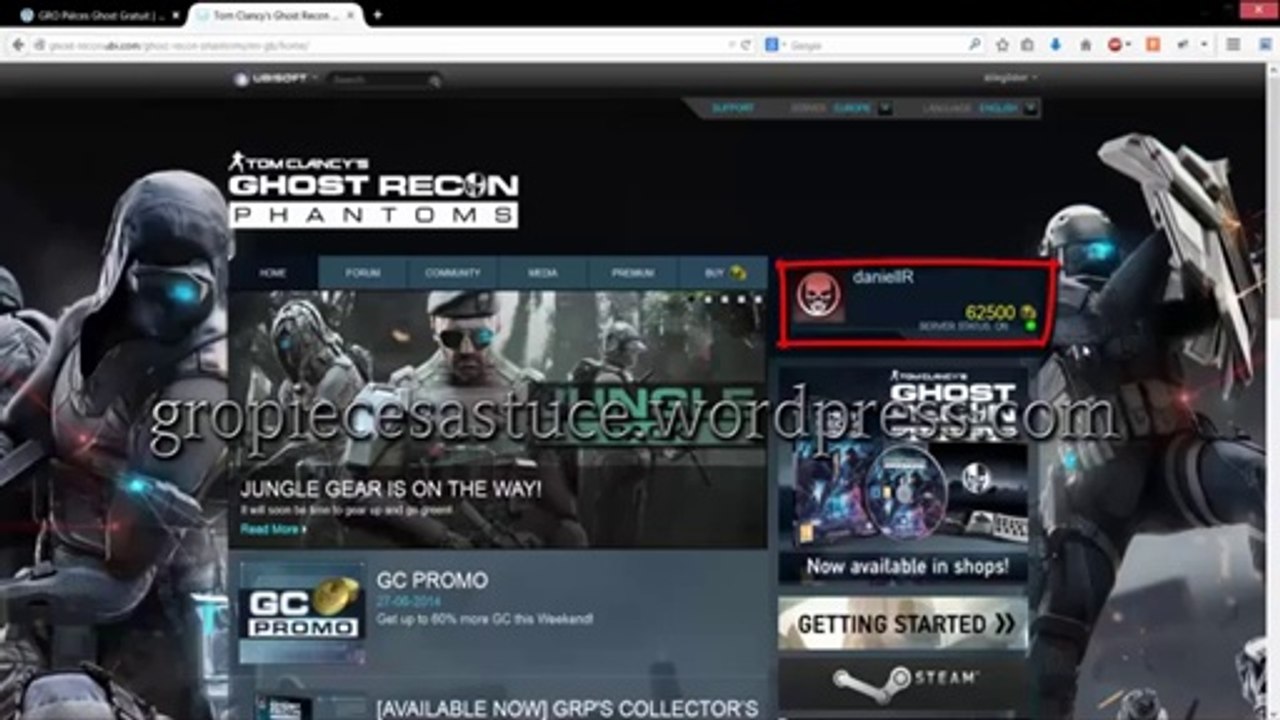The height and width of the screenshot is (720, 1280).
Task: Open the Adblock icon dropdown arrow
Action: [1129, 45]
